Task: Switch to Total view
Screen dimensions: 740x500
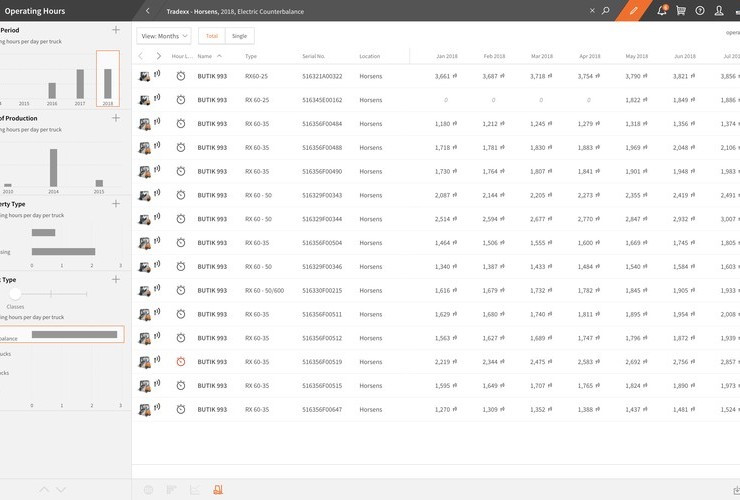Action: tap(212, 36)
